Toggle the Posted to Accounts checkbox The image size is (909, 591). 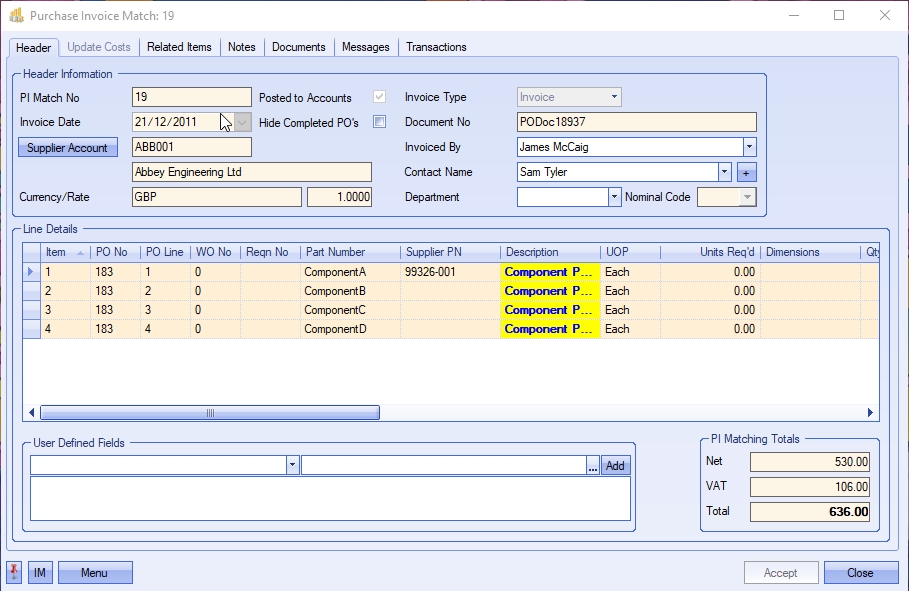379,98
